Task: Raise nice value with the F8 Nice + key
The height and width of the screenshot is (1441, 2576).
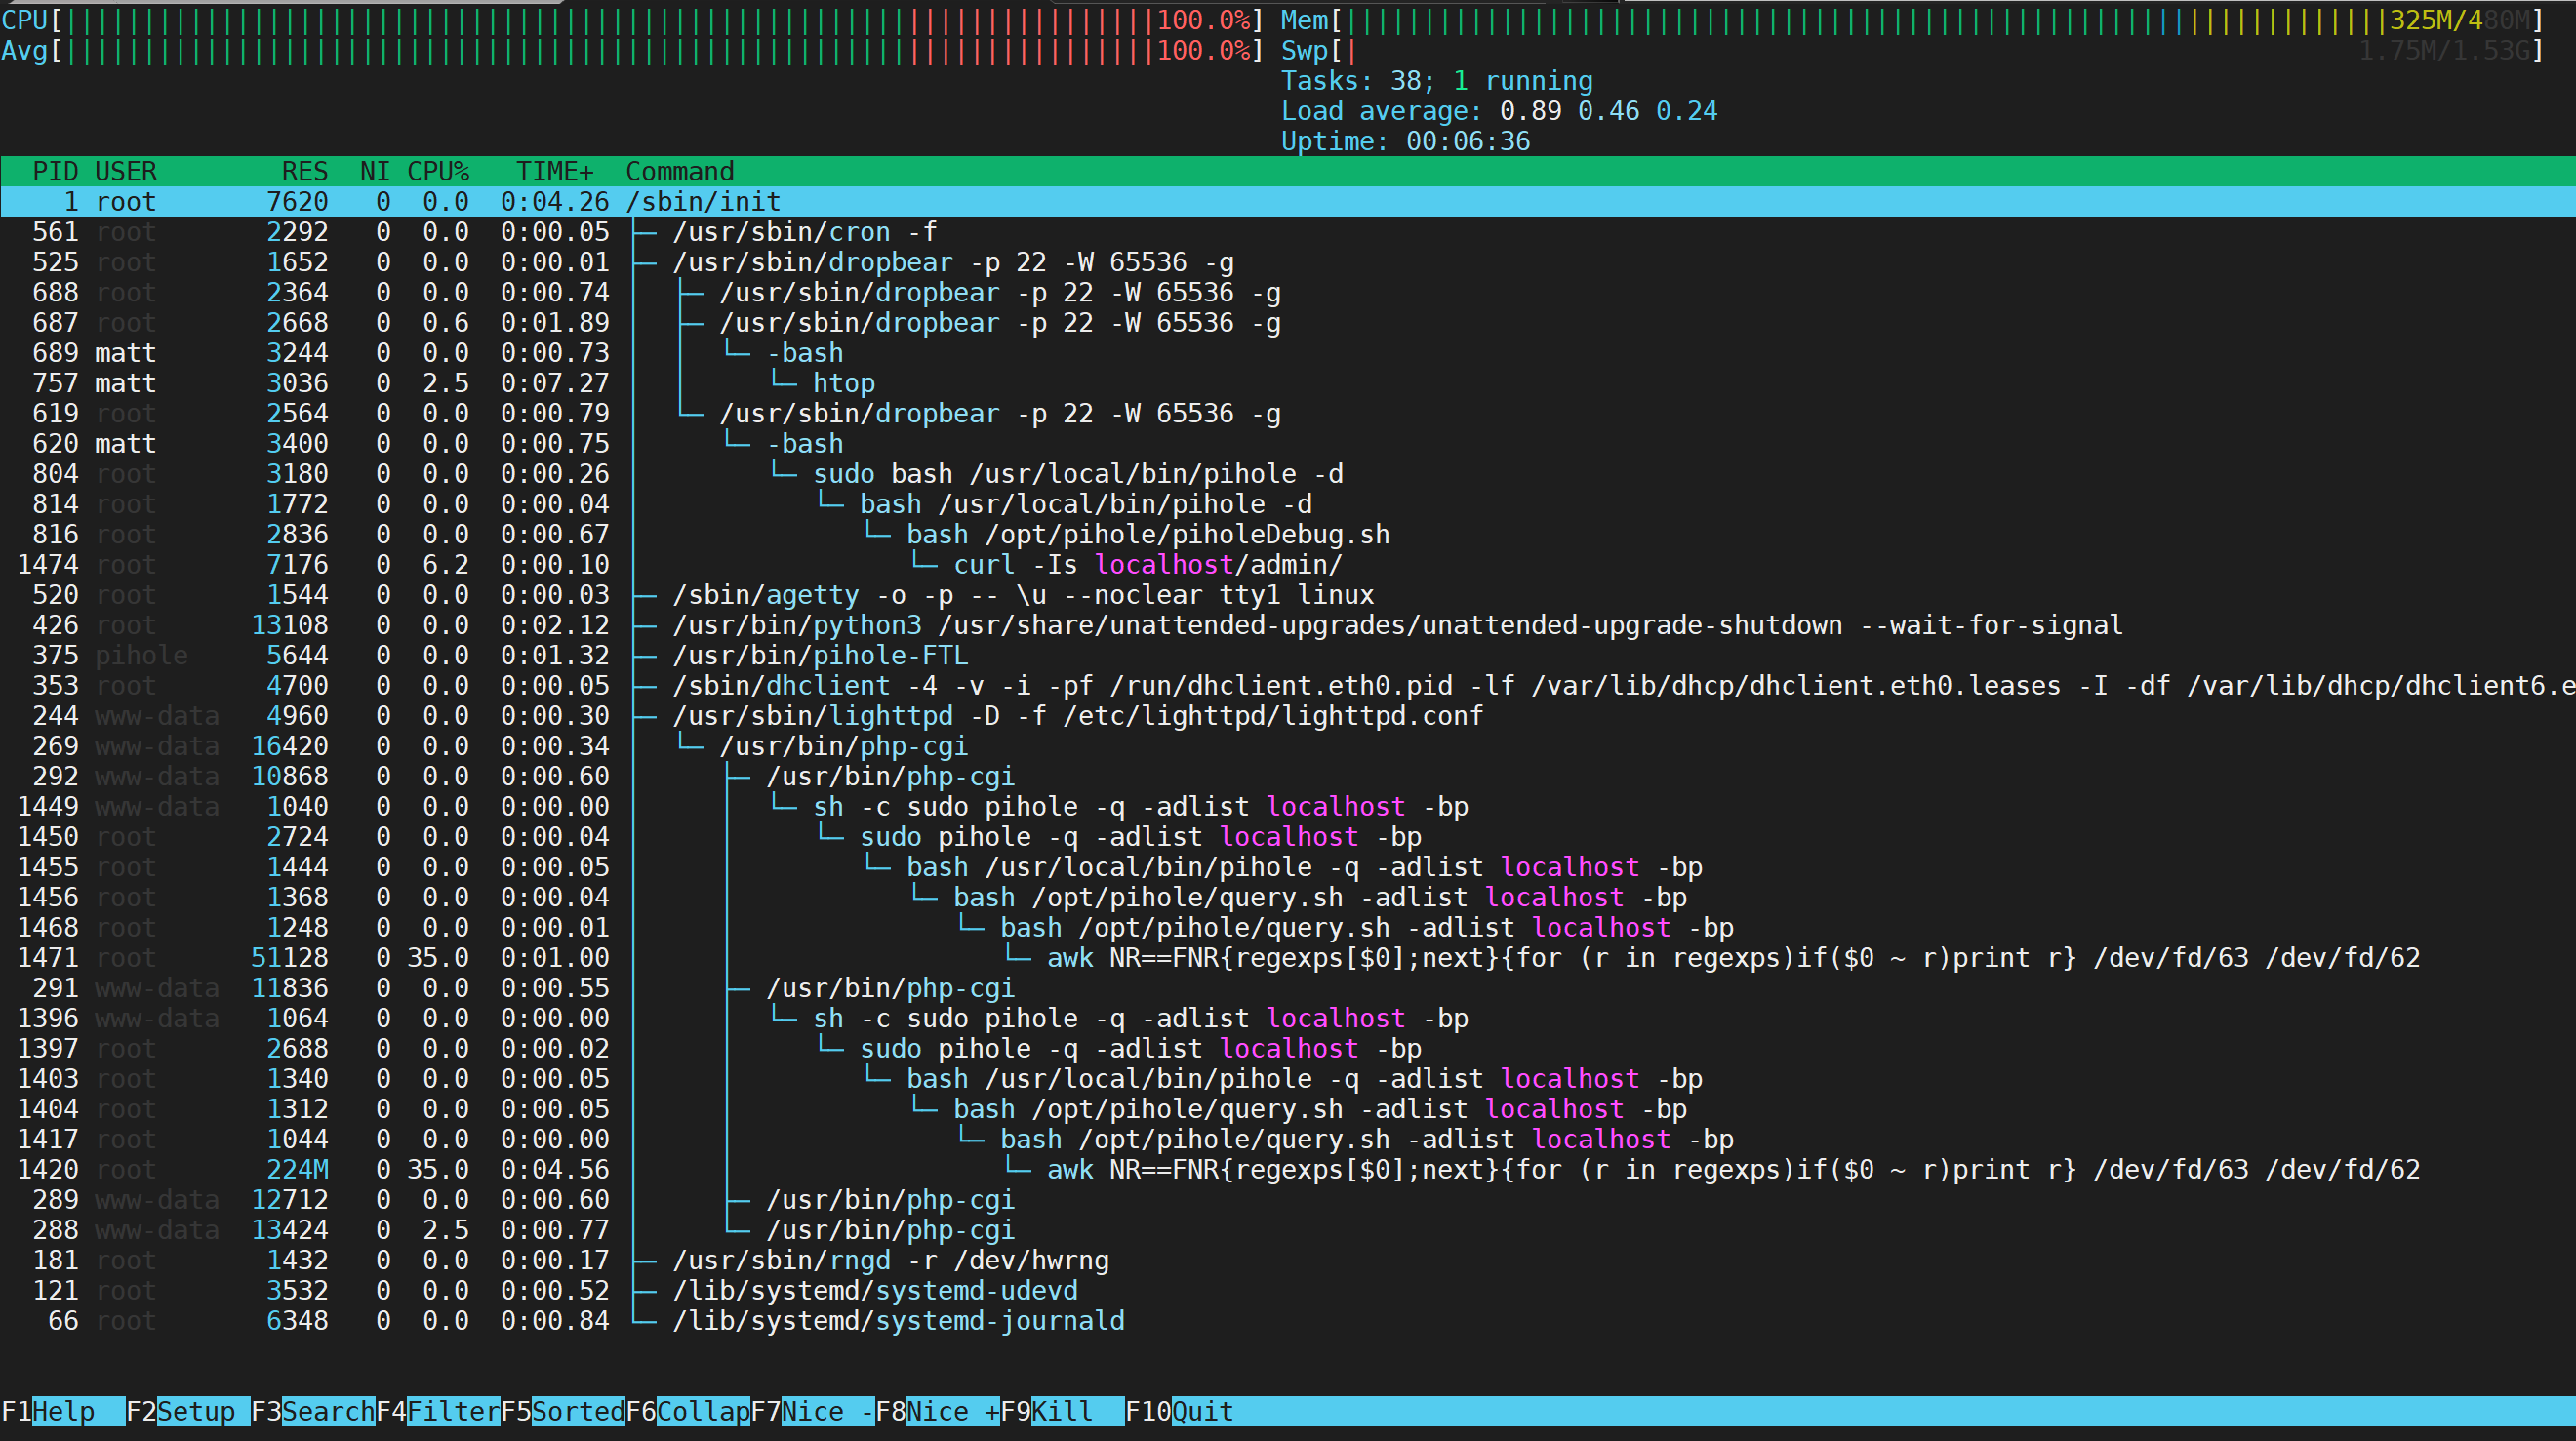Action: pyautogui.click(x=937, y=1411)
